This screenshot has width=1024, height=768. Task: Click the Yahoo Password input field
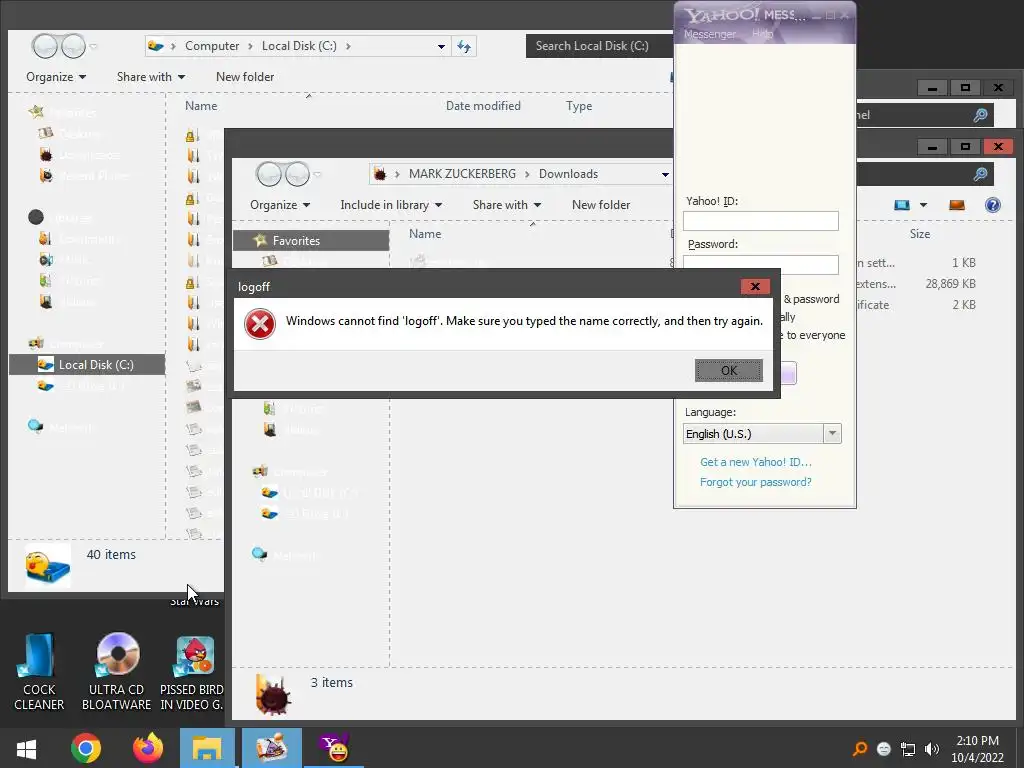(761, 264)
